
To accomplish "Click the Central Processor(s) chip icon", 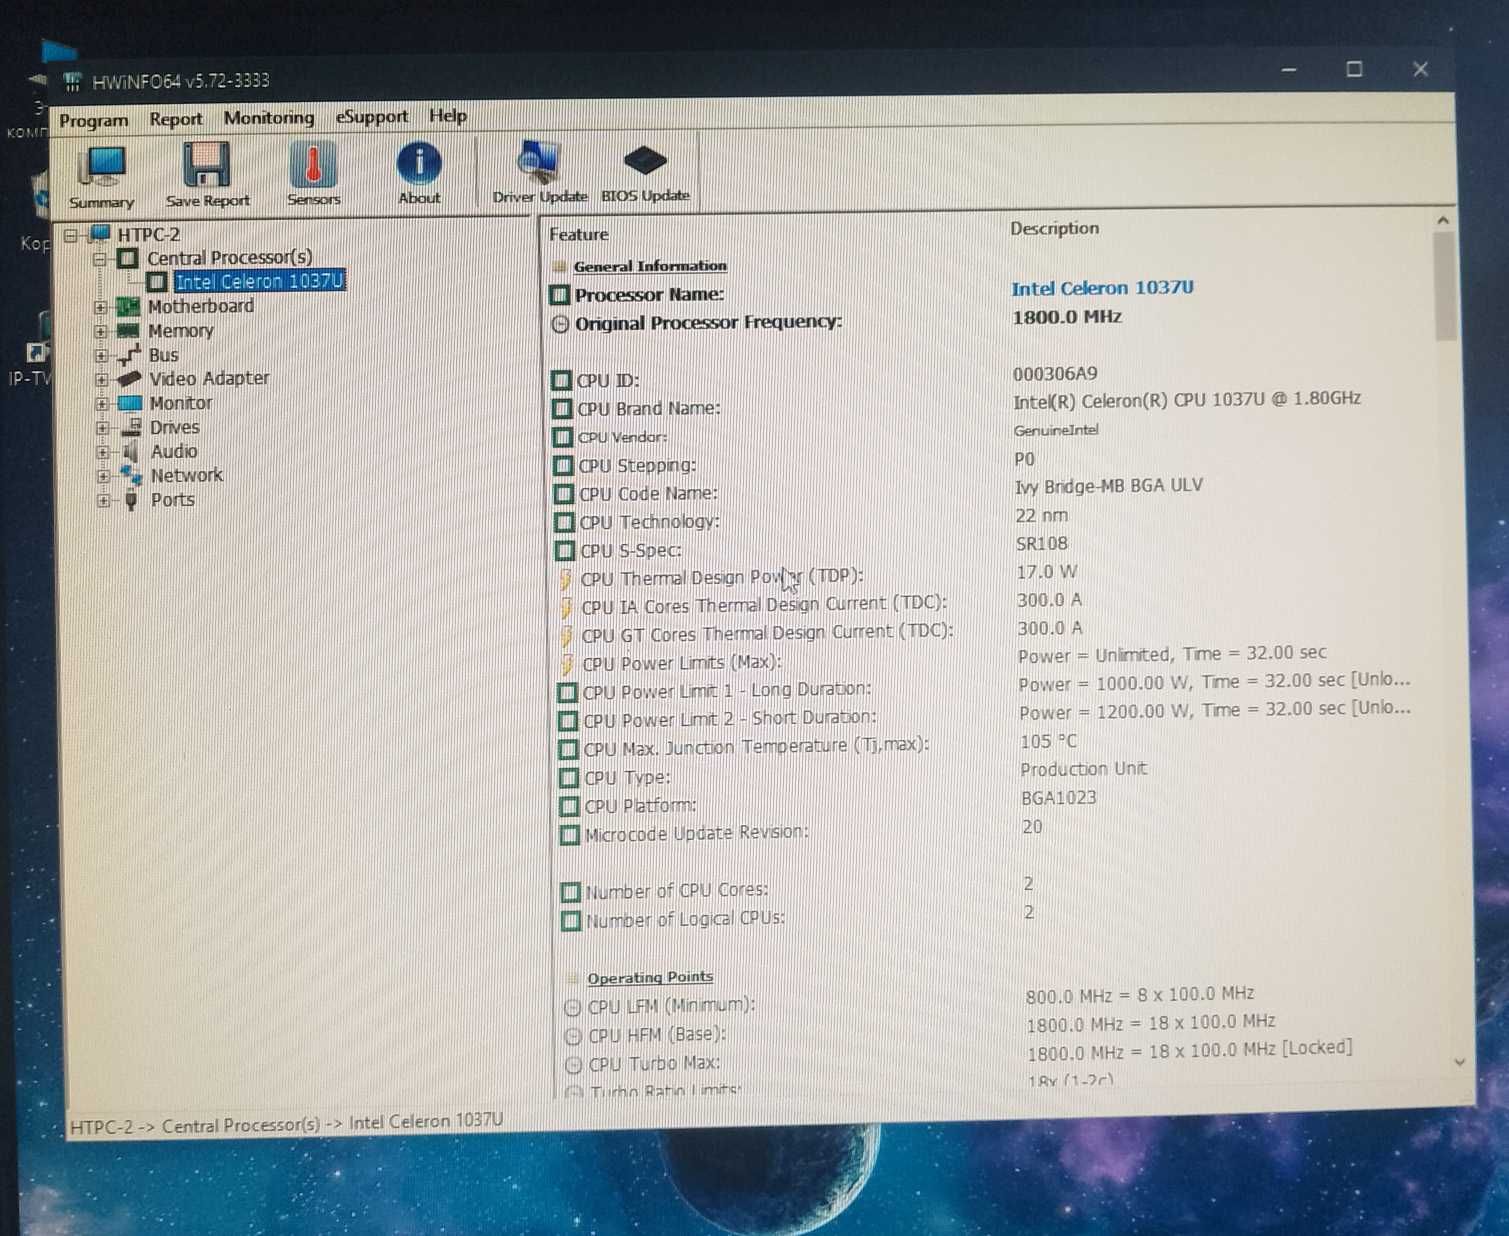I will coord(128,259).
